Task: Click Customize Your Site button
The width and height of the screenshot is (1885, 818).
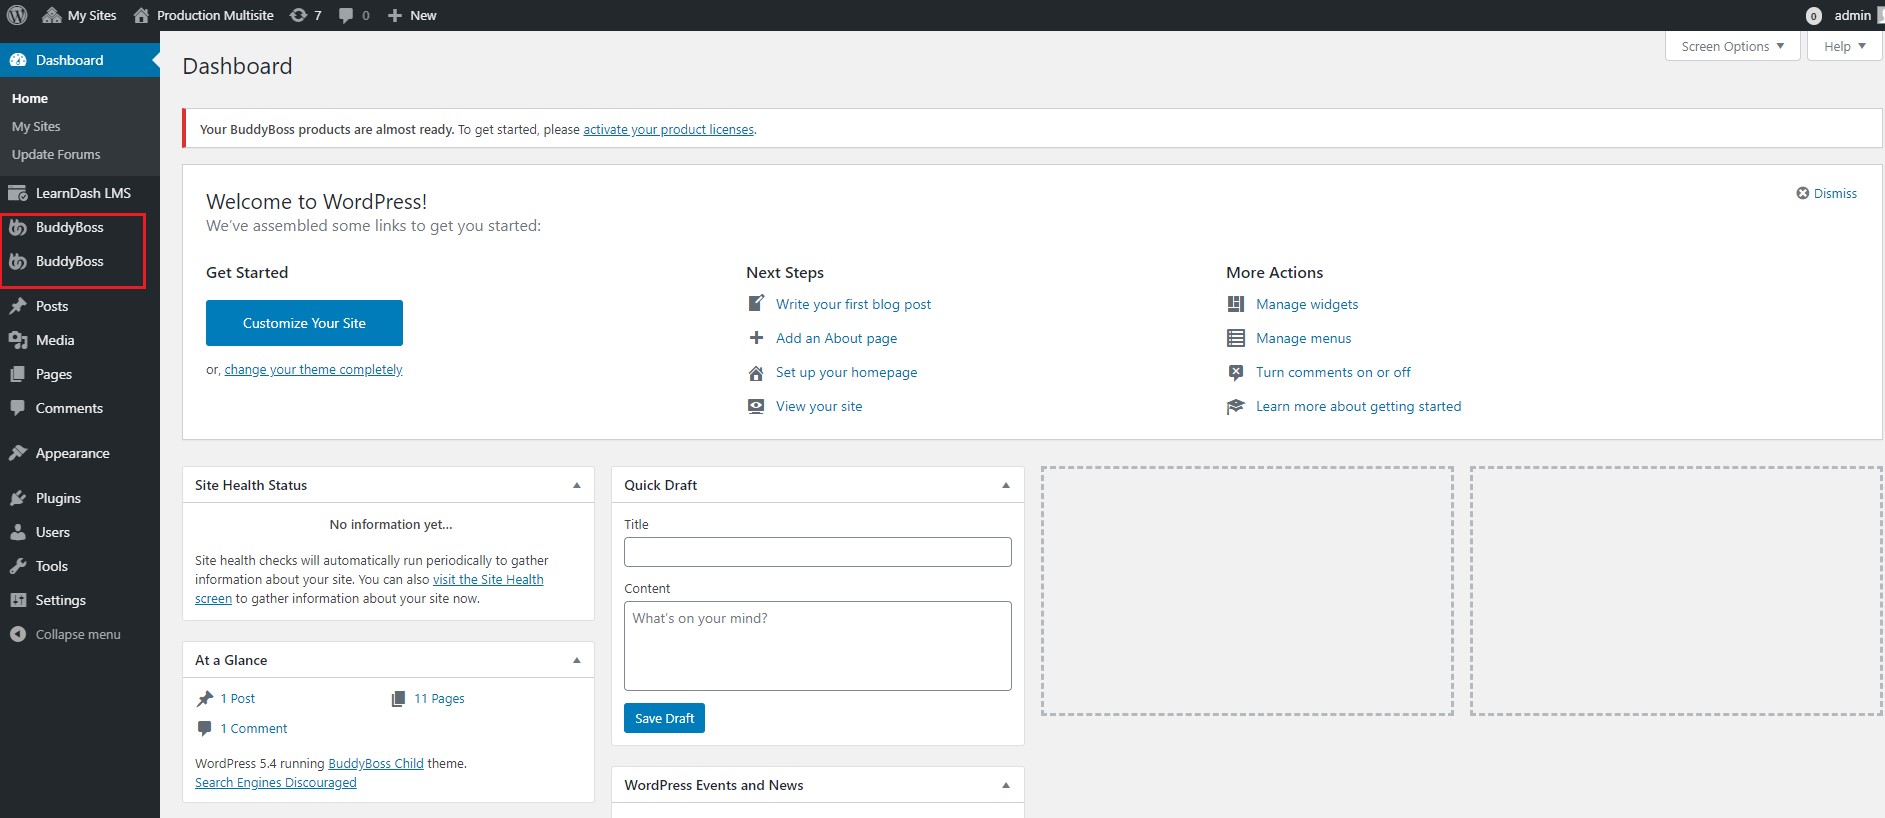Action: point(304,323)
